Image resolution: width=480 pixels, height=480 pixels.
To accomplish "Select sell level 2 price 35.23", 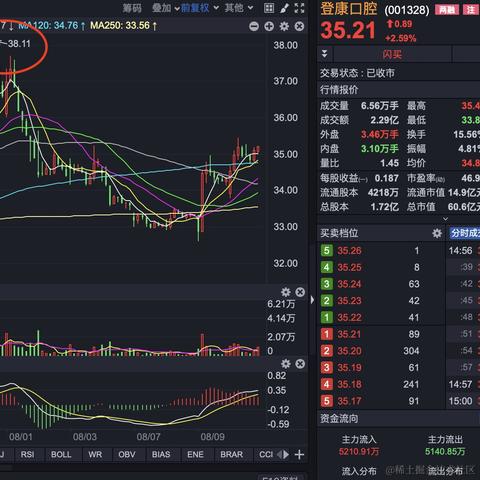I will 349,301.
